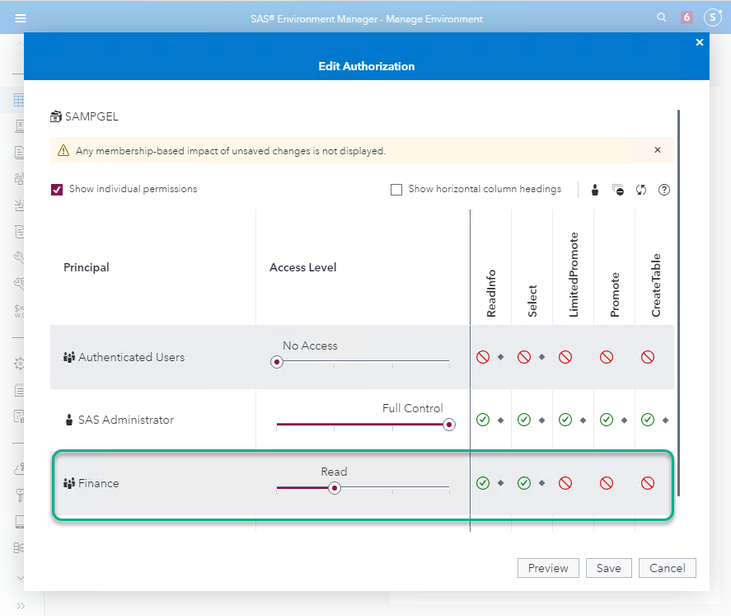731x616 pixels.
Task: Click the SAMPGEL caslib name
Action: (91, 117)
